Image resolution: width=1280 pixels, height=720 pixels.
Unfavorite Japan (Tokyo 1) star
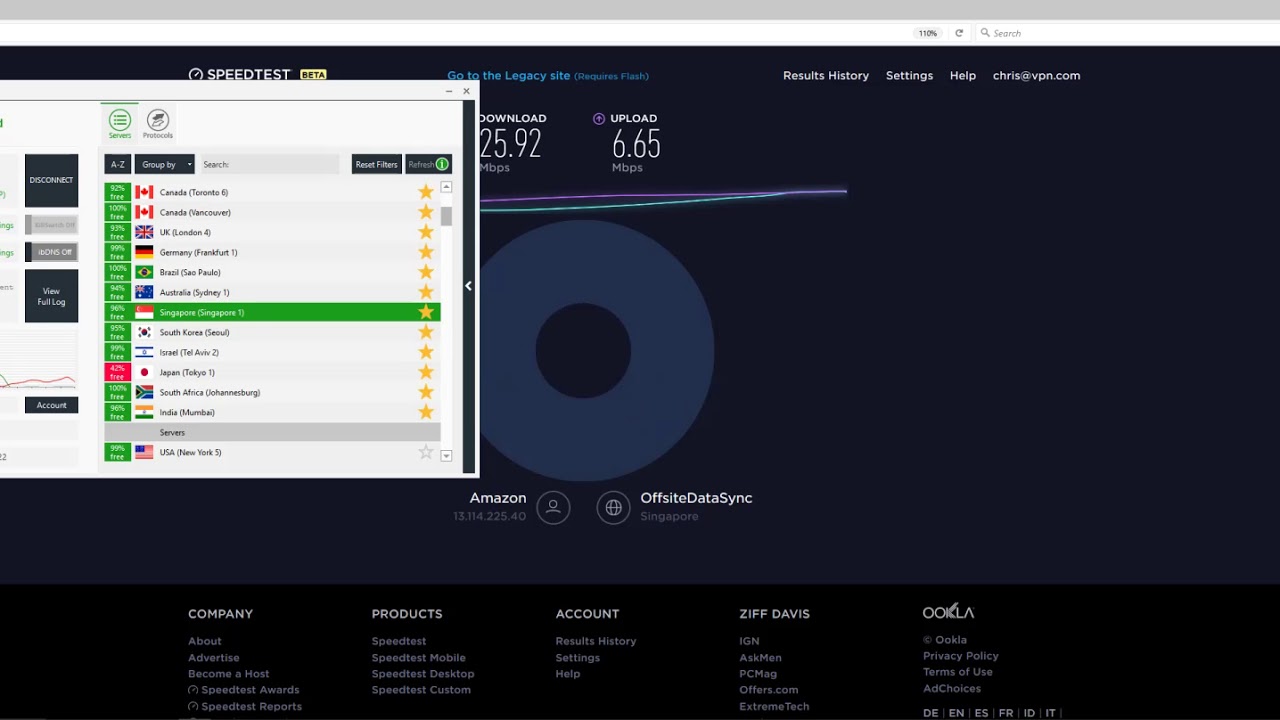point(426,372)
